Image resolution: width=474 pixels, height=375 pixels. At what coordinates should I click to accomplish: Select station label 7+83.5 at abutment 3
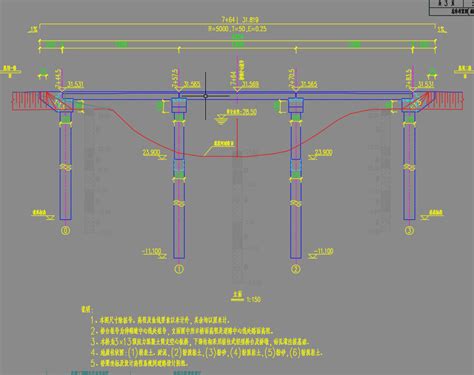(x=409, y=78)
